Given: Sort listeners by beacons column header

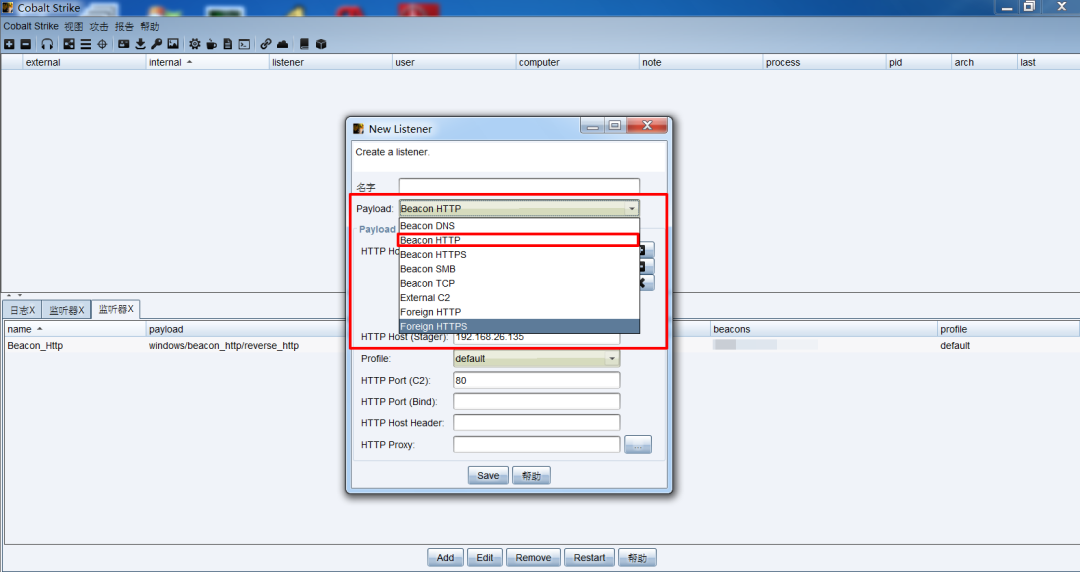Looking at the screenshot, I should click(x=823, y=329).
